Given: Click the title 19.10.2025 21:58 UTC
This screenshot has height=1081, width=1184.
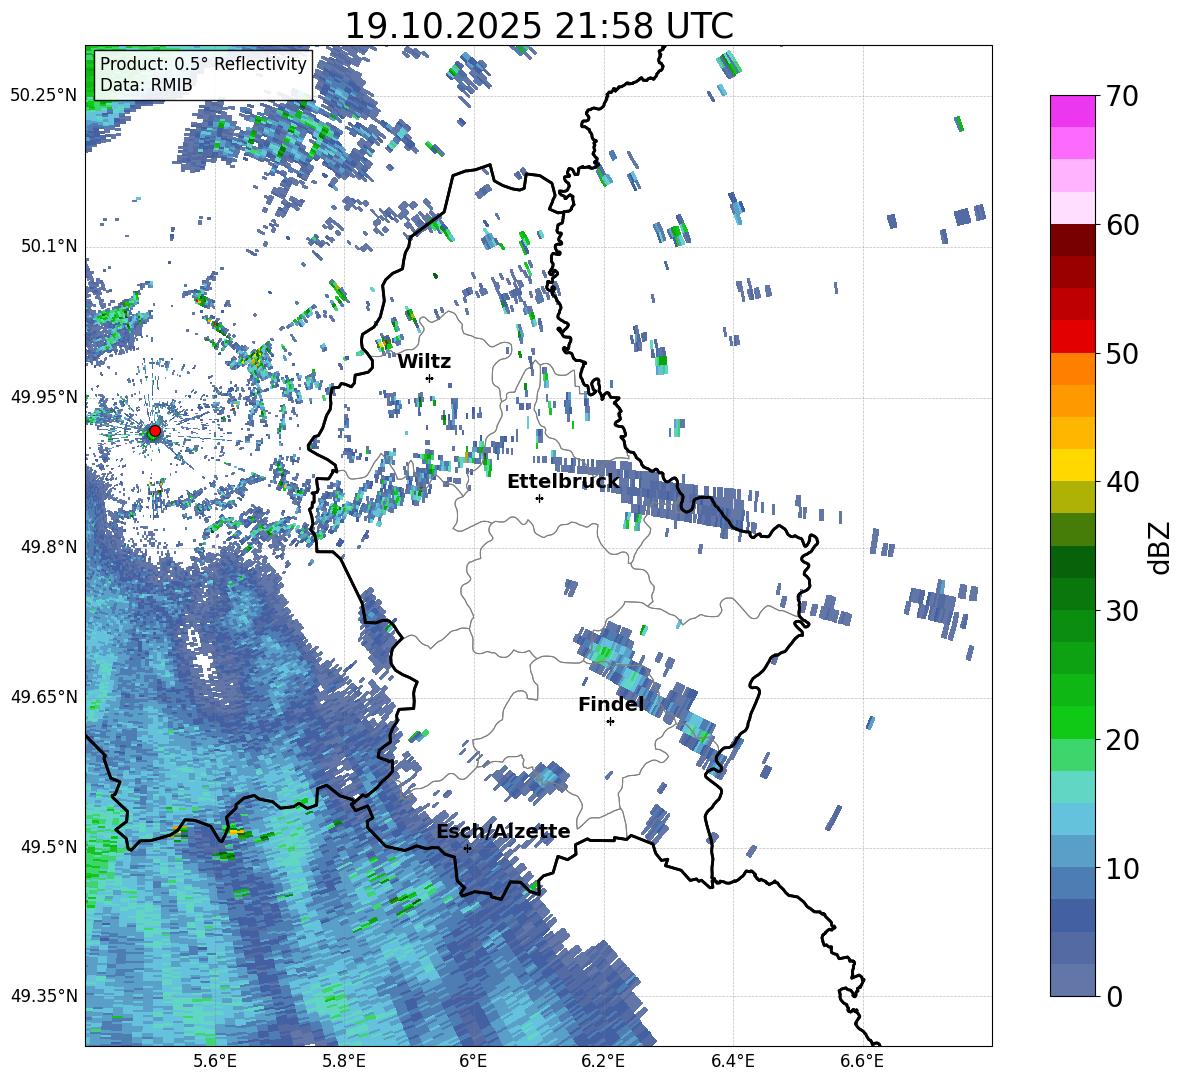Looking at the screenshot, I should click(538, 26).
